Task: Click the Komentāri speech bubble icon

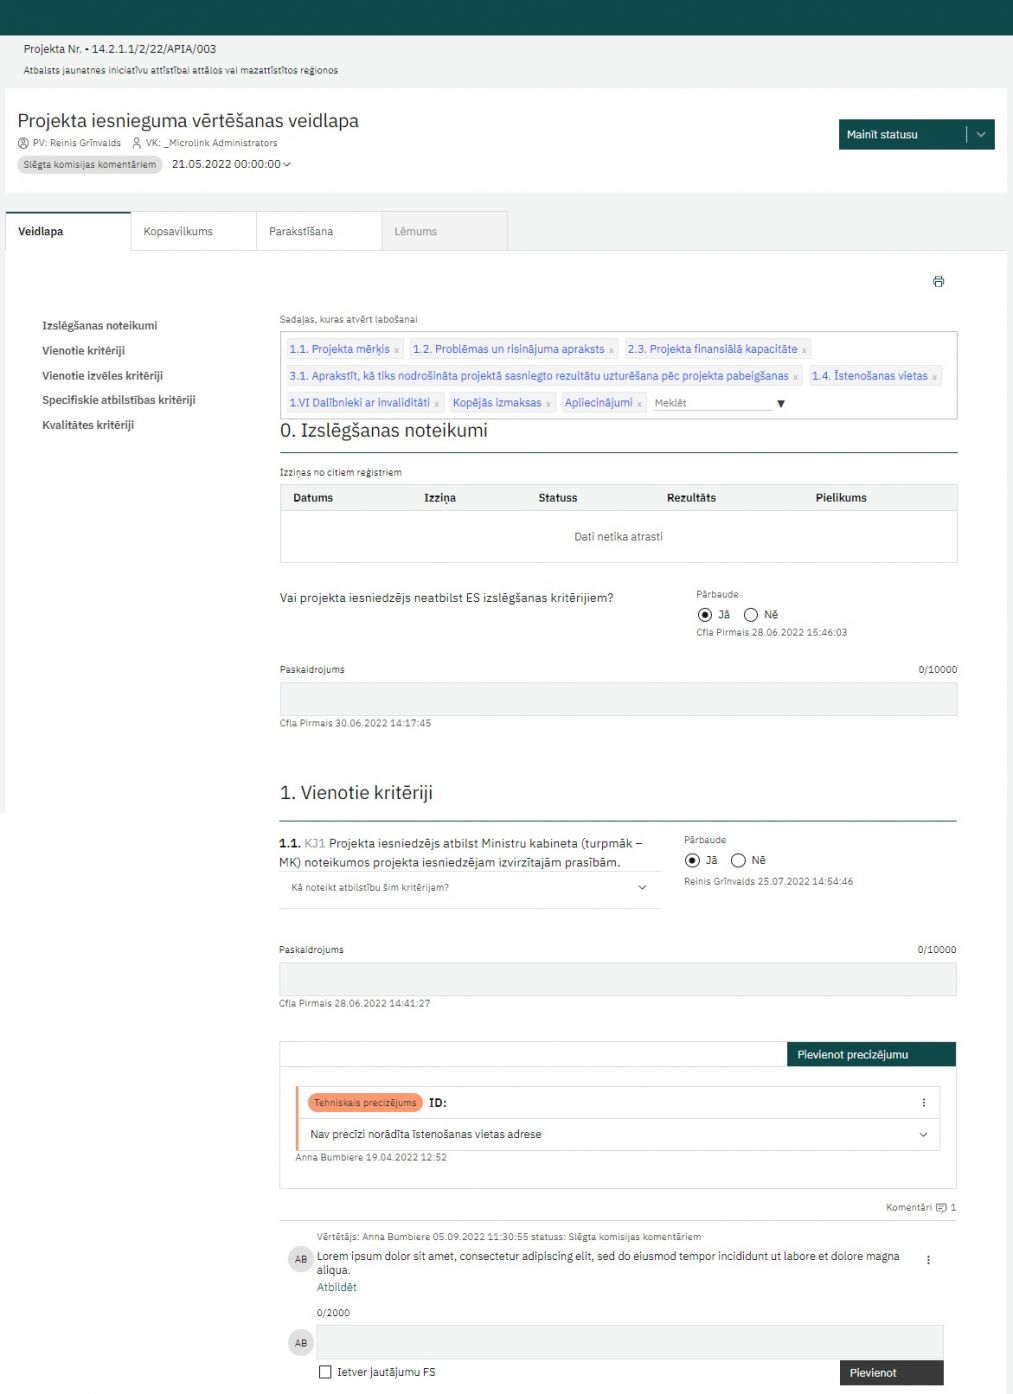Action: (941, 1208)
